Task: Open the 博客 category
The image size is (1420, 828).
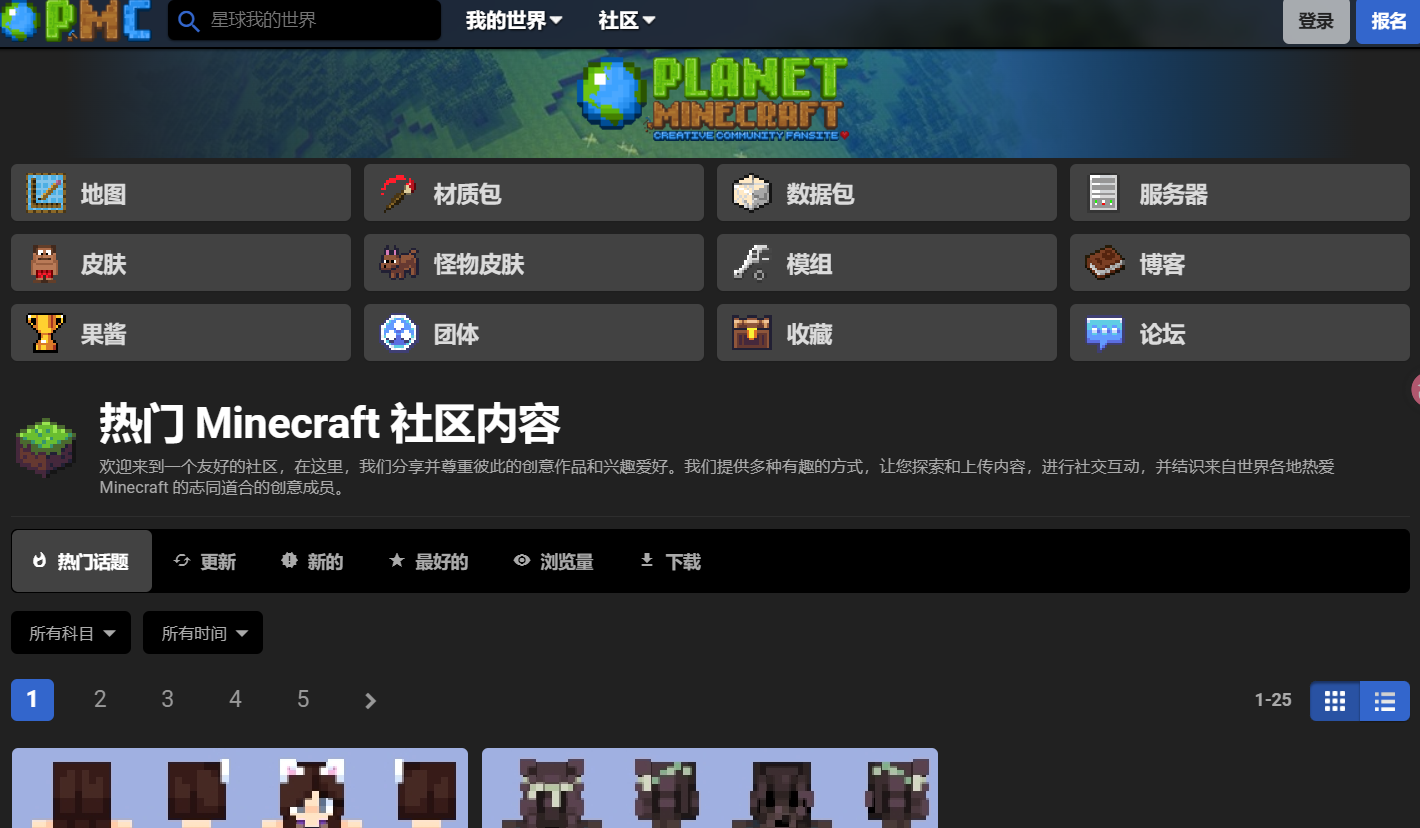Action: click(x=1240, y=263)
